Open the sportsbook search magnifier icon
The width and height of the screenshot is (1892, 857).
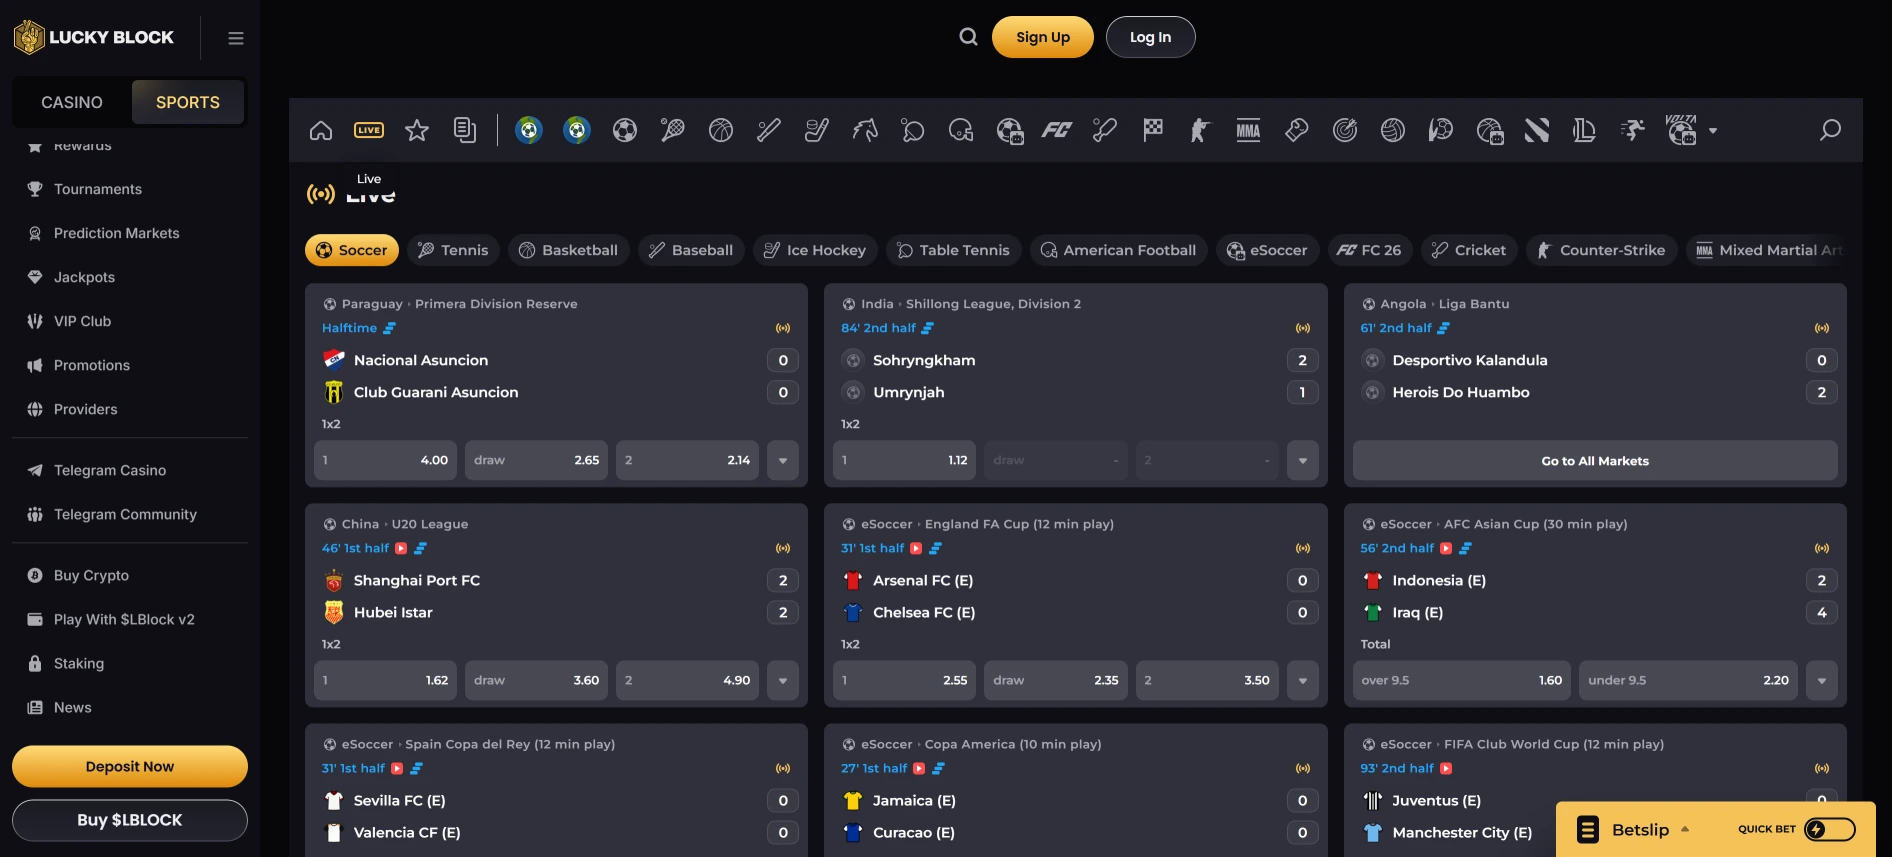1830,130
